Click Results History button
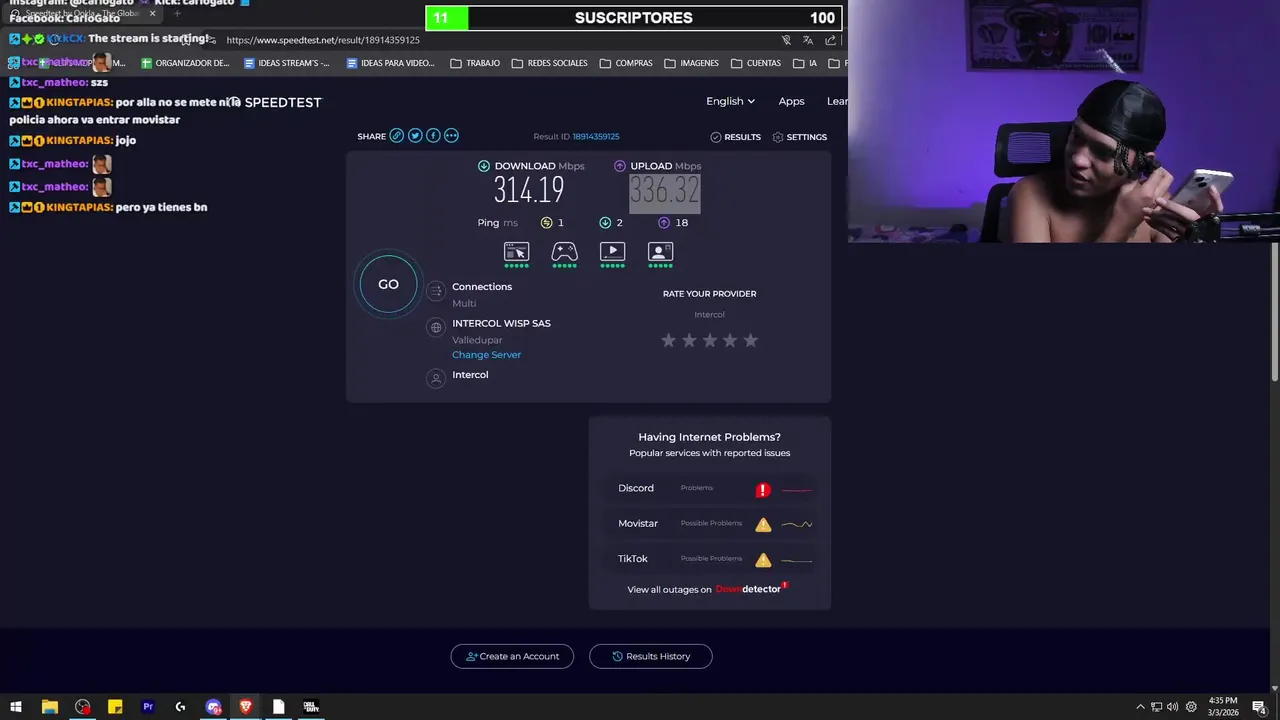Image resolution: width=1280 pixels, height=720 pixels. tap(651, 656)
